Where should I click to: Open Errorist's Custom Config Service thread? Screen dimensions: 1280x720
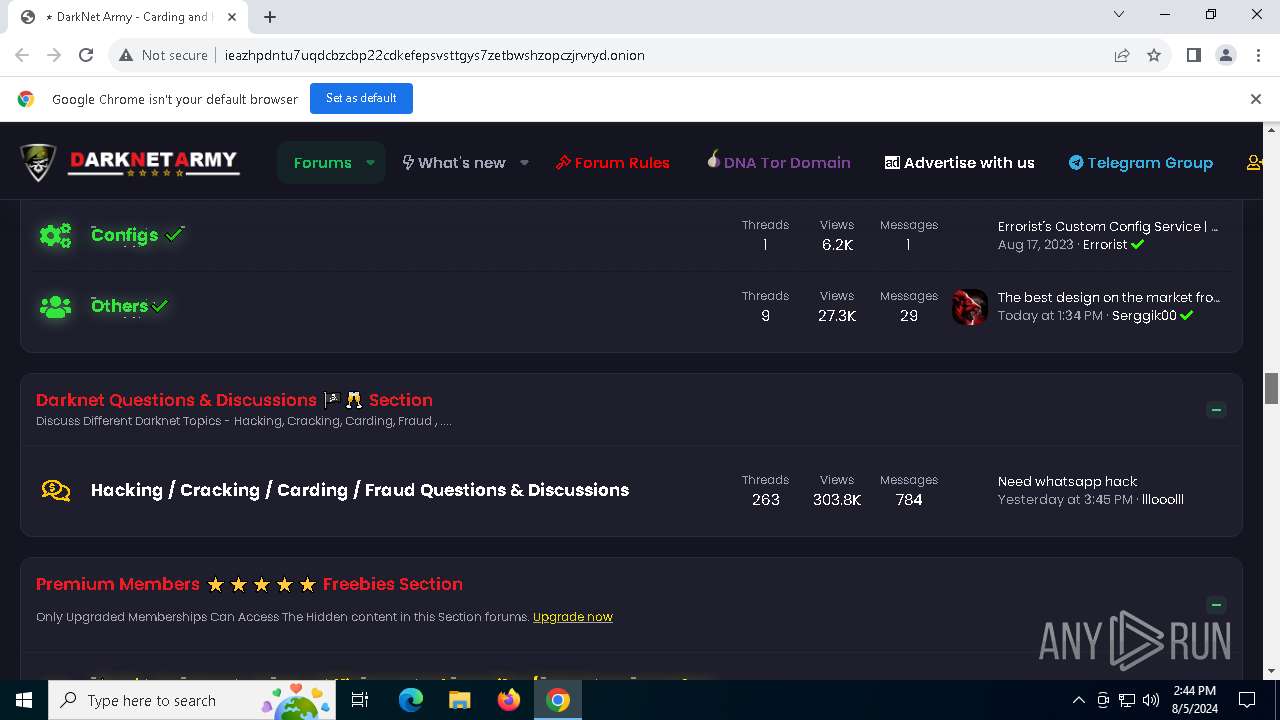click(x=1108, y=226)
